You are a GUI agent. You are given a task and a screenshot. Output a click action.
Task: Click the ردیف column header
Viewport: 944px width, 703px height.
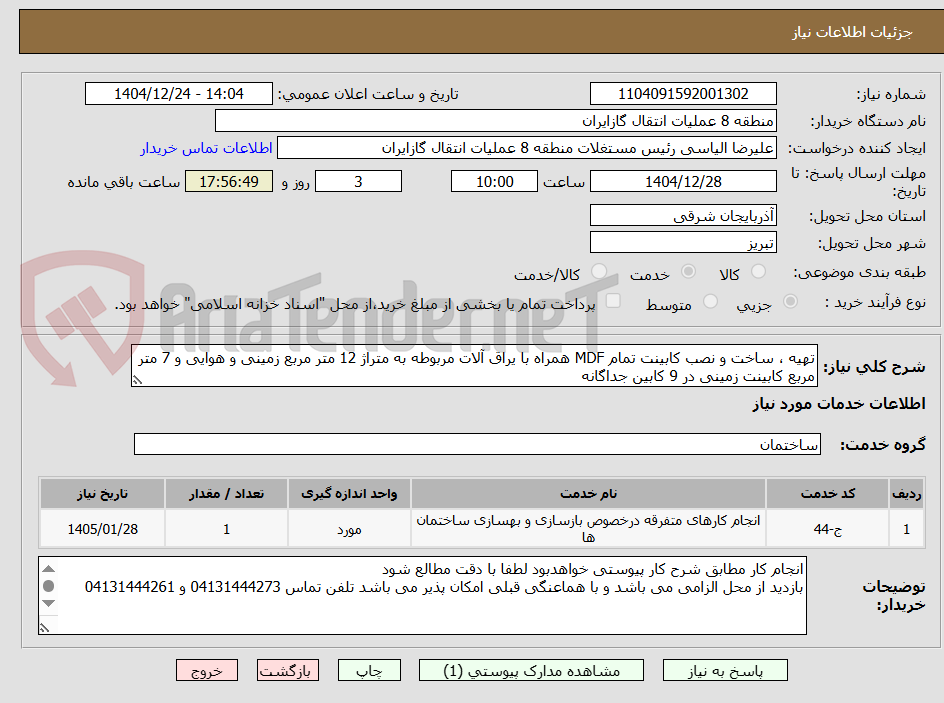click(907, 494)
